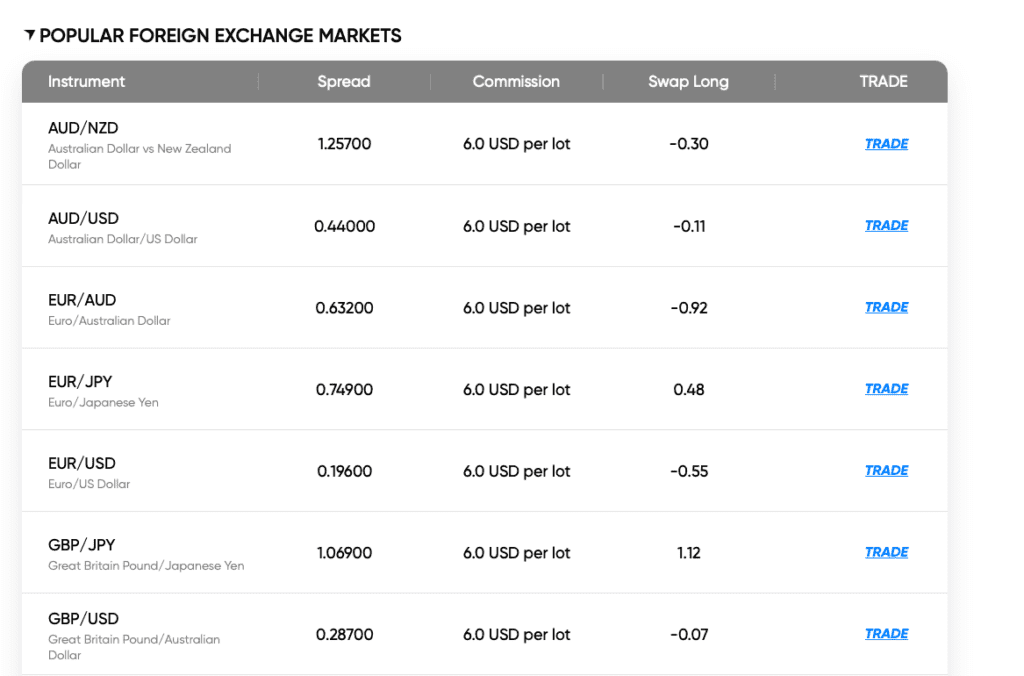The width and height of the screenshot is (1024, 676).
Task: Click the Commission column header
Action: coord(516,82)
